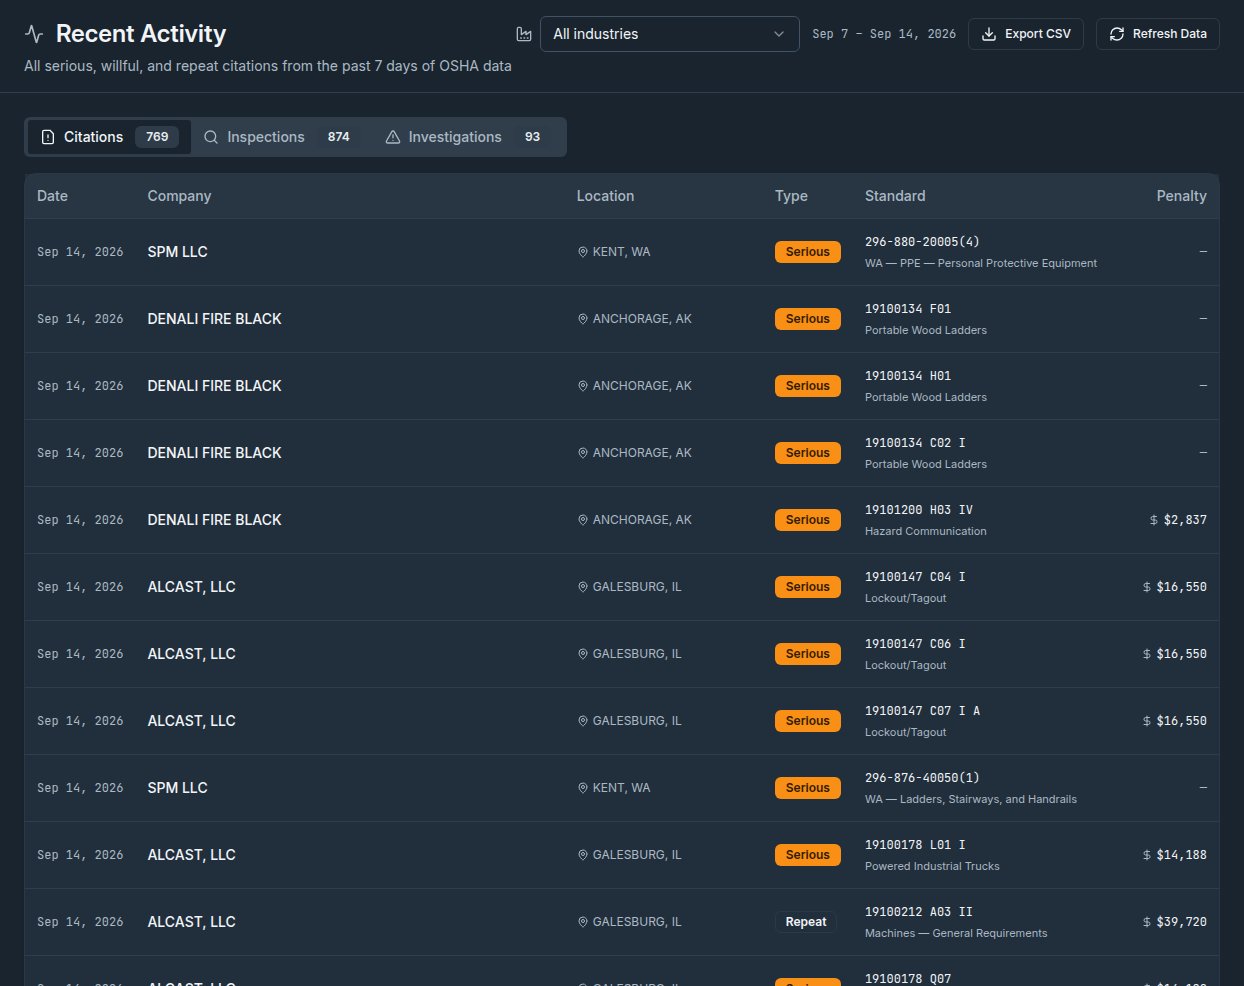Click the document icon in the Citations tab

(x=48, y=137)
